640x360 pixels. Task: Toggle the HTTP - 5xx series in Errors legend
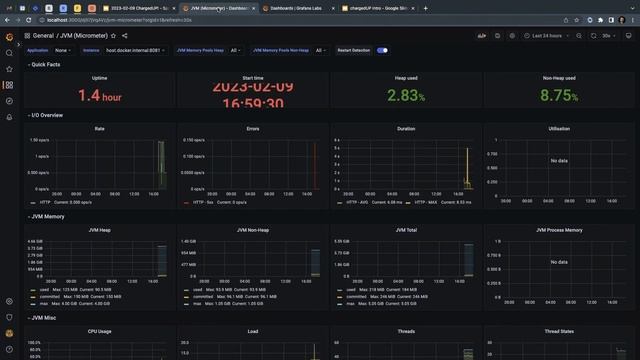pyautogui.click(x=203, y=202)
